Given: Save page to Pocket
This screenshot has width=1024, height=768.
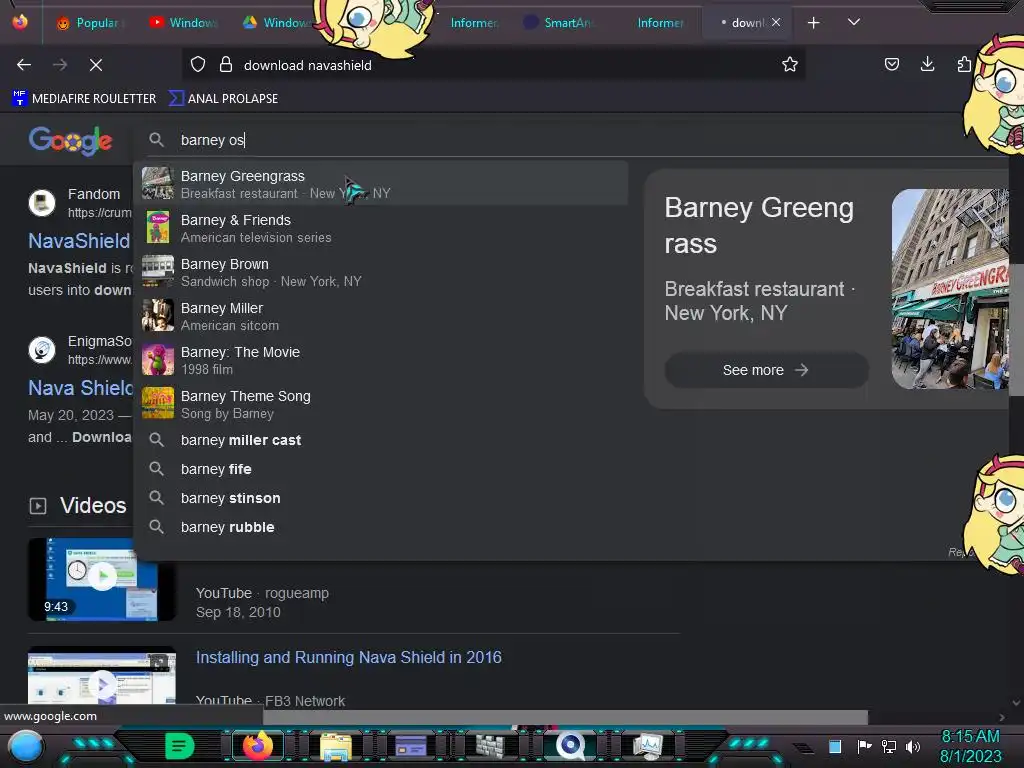Looking at the screenshot, I should coord(891,64).
